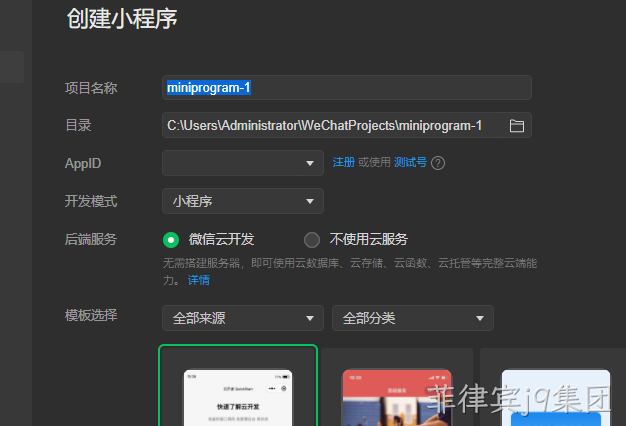Open the folder browse icon for directory
This screenshot has height=426, width=626.
click(x=517, y=126)
